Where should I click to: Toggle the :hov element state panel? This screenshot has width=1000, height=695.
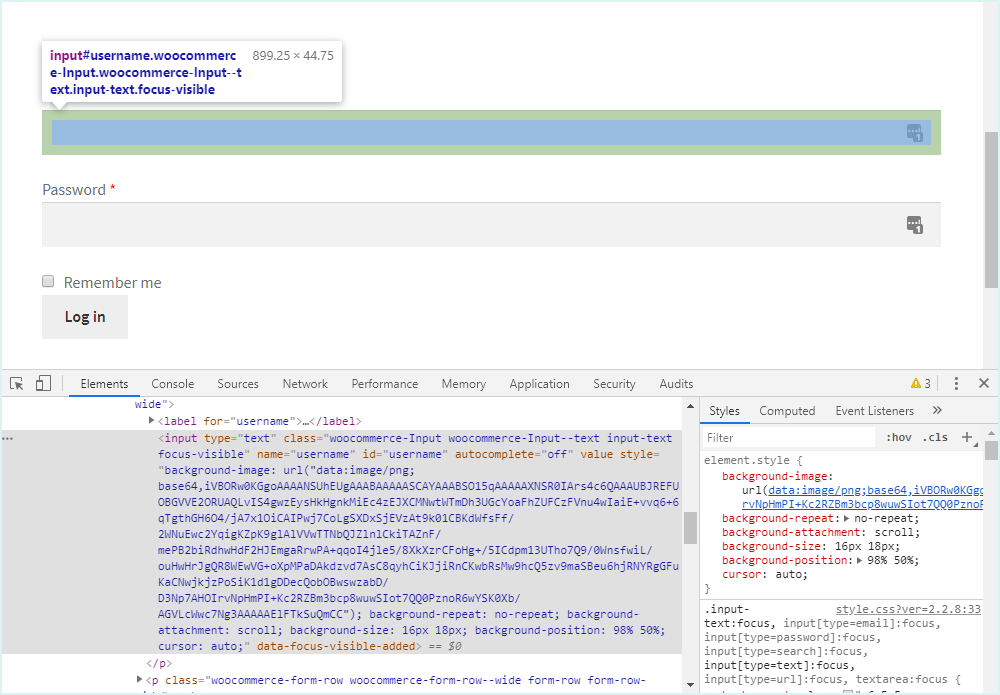(x=899, y=437)
